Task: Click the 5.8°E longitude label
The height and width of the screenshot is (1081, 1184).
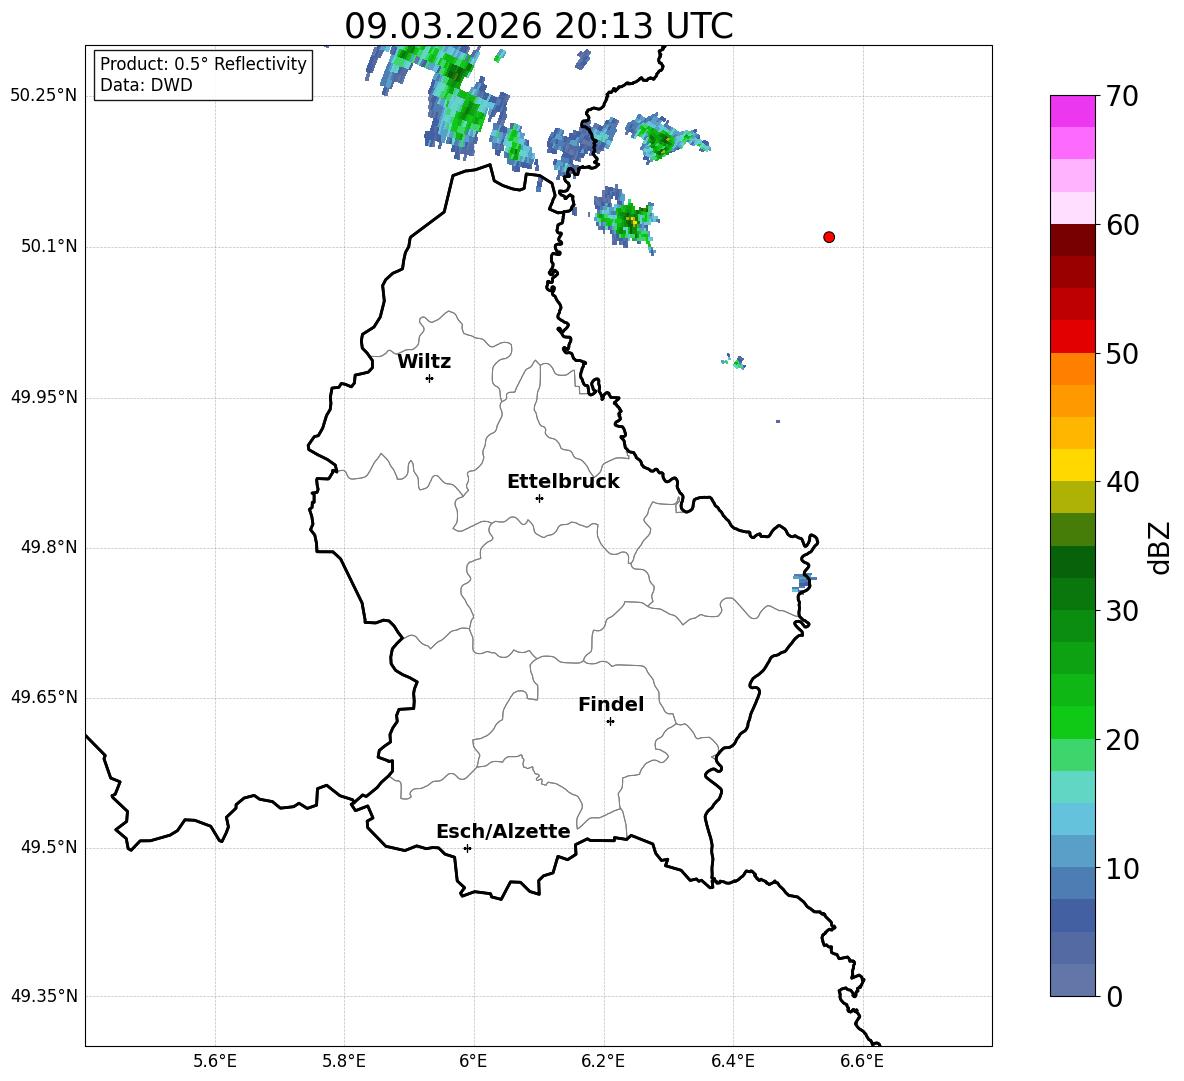Action: (x=344, y=1061)
